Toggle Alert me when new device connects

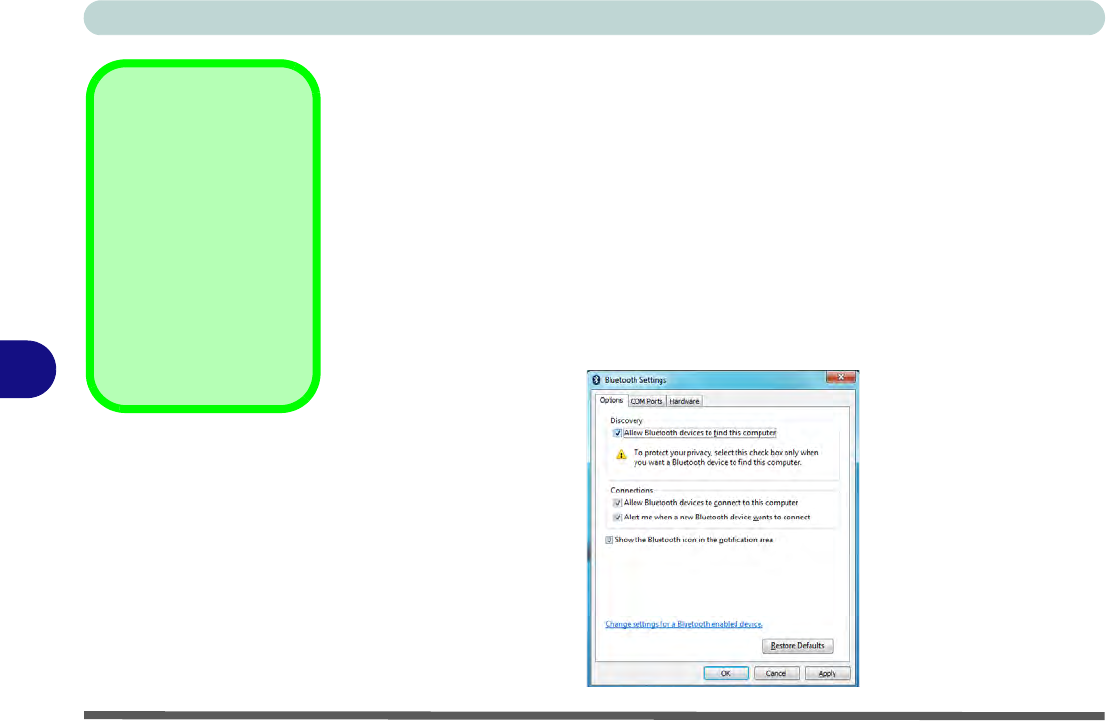(617, 518)
